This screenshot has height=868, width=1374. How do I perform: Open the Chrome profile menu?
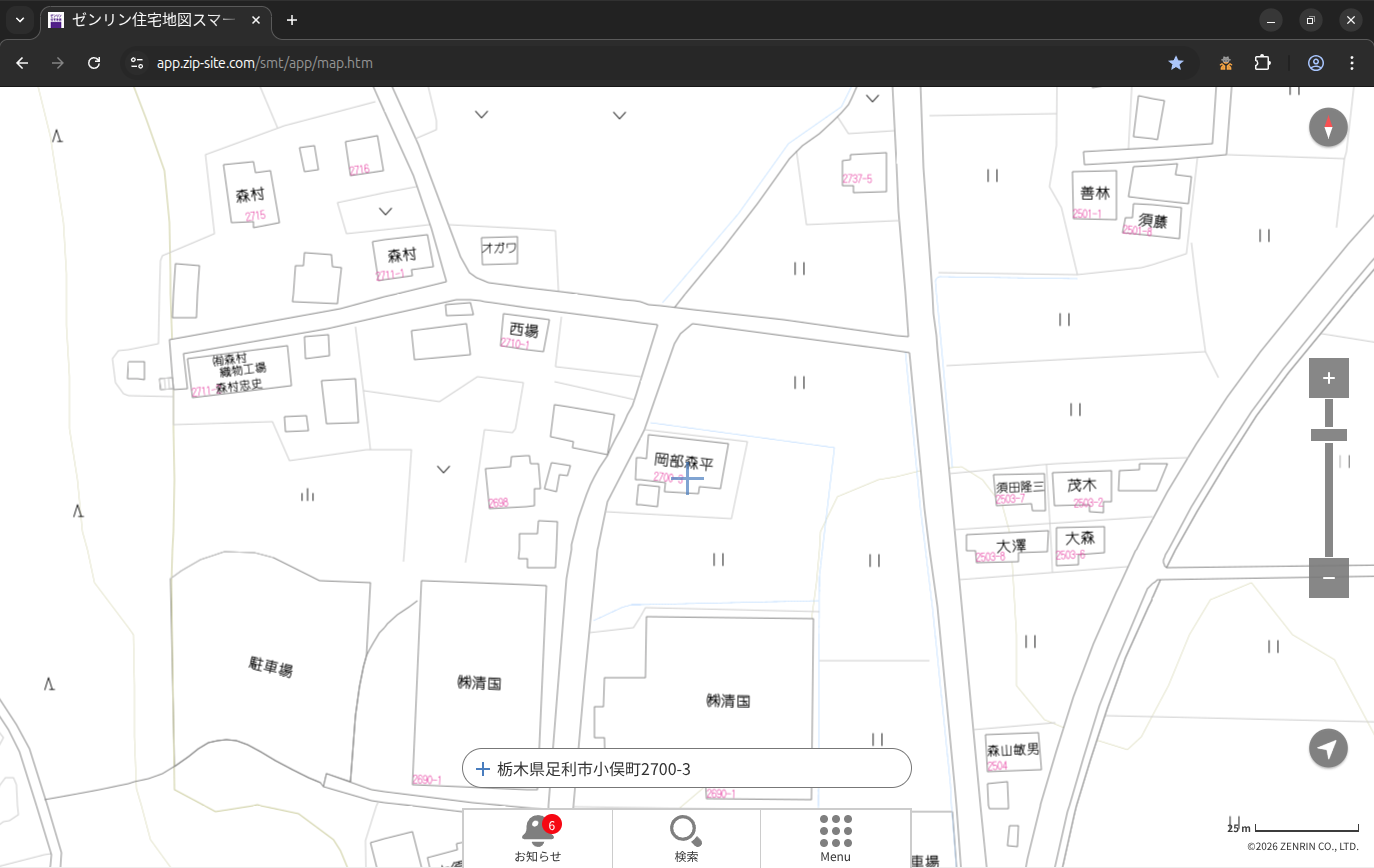(1315, 63)
